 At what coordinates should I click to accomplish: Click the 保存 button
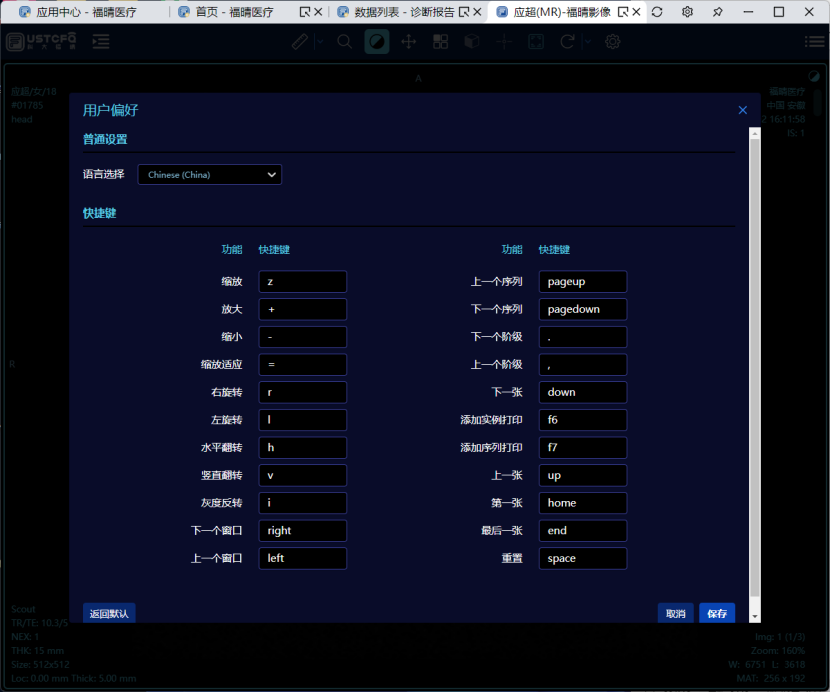[x=717, y=613]
